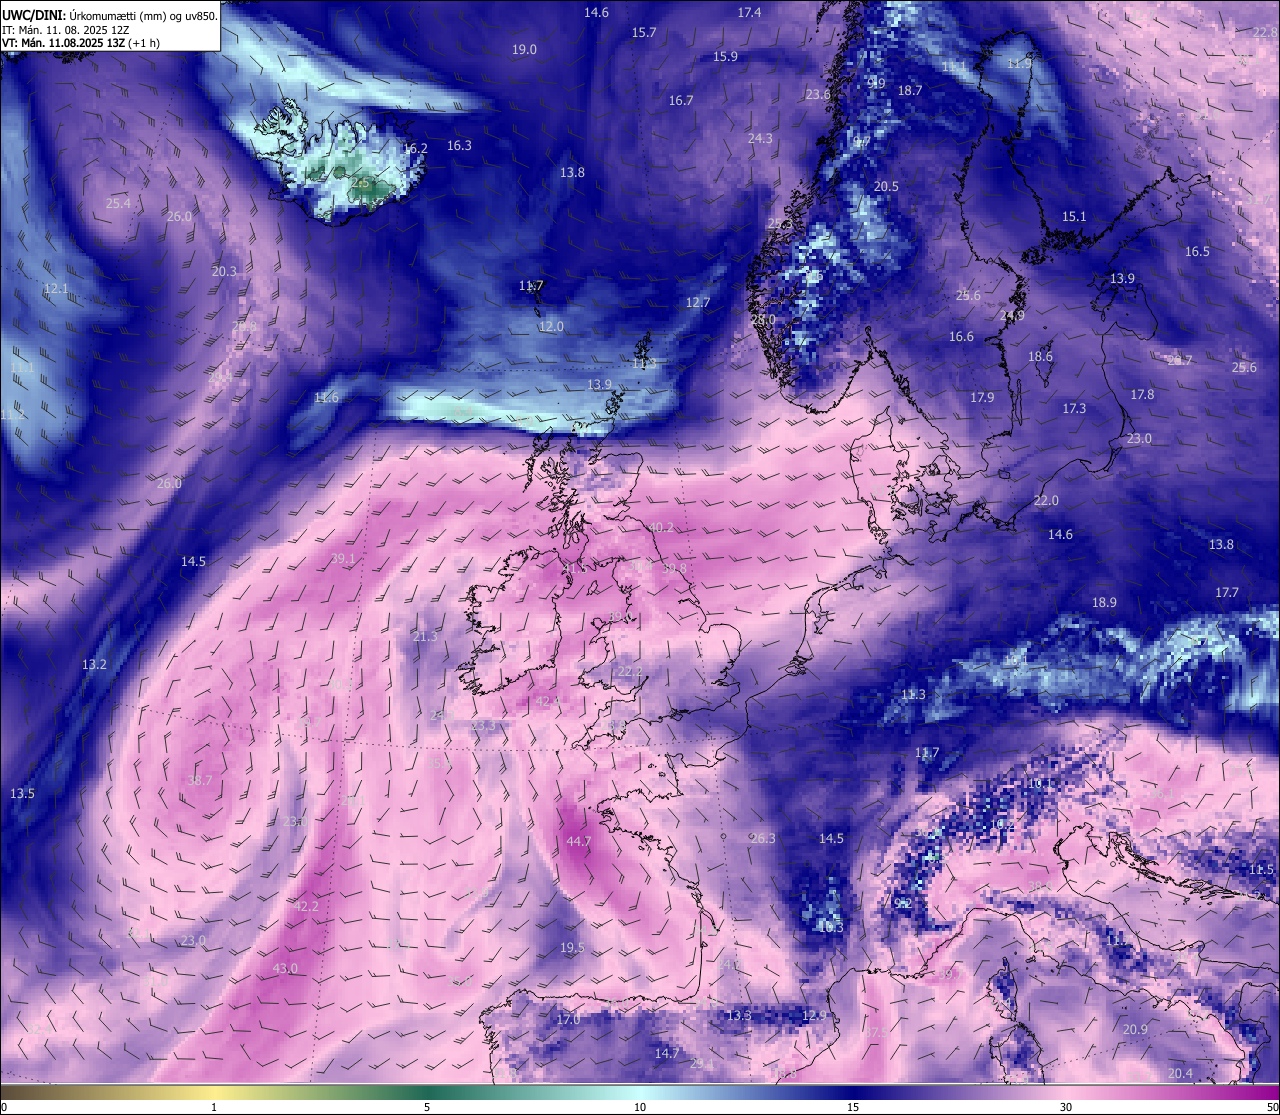Click the 14.7 value over Spain
This screenshot has width=1280, height=1115.
coord(667,1054)
